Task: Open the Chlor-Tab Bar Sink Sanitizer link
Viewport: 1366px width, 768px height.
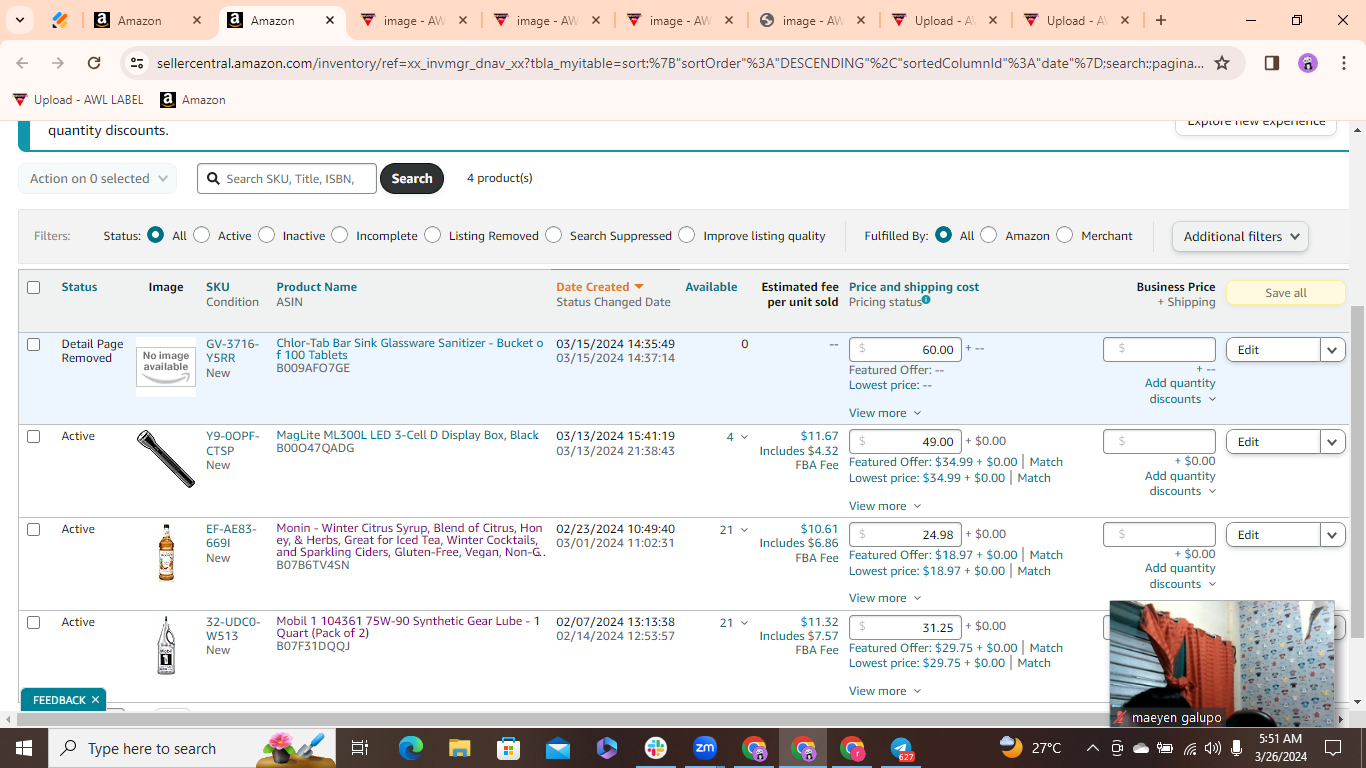Action: click(x=410, y=349)
